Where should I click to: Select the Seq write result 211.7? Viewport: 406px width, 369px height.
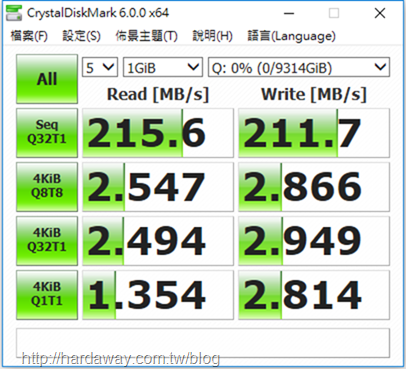click(x=314, y=133)
